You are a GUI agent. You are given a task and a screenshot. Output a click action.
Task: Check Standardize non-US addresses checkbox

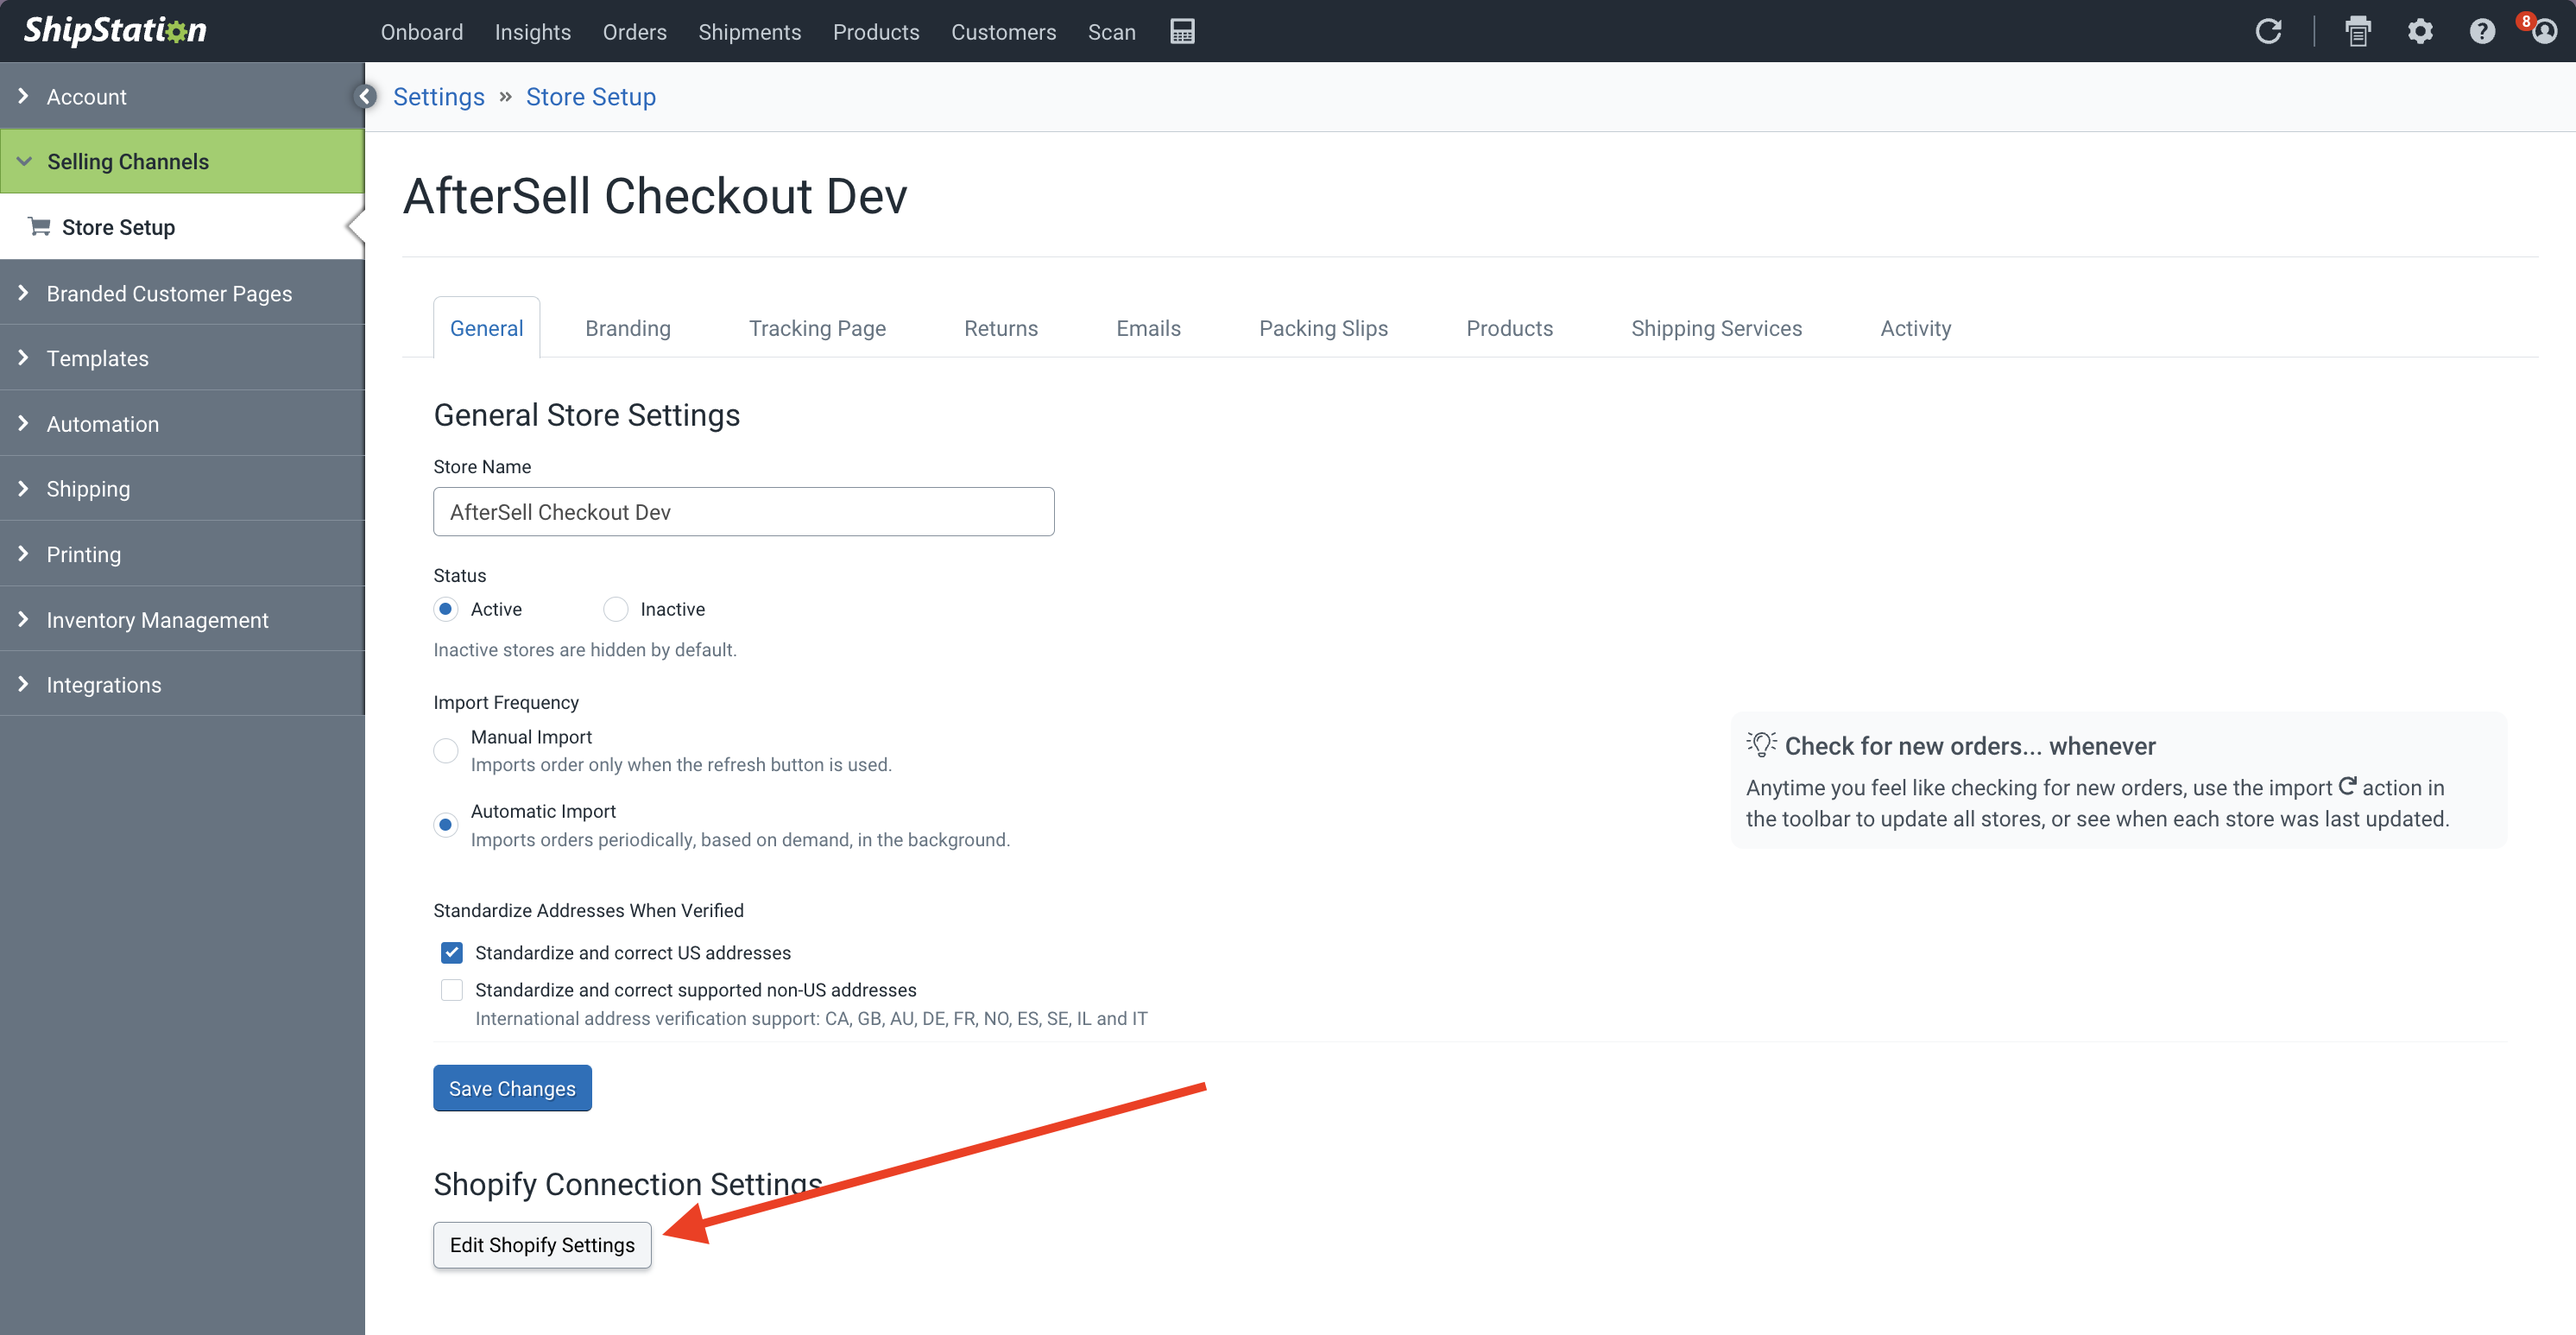452,990
